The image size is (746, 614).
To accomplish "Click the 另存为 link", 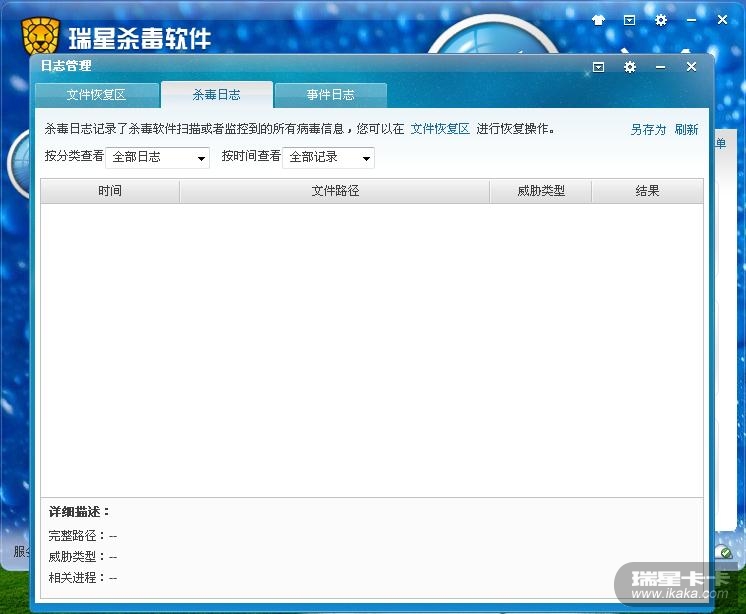I will coord(648,129).
